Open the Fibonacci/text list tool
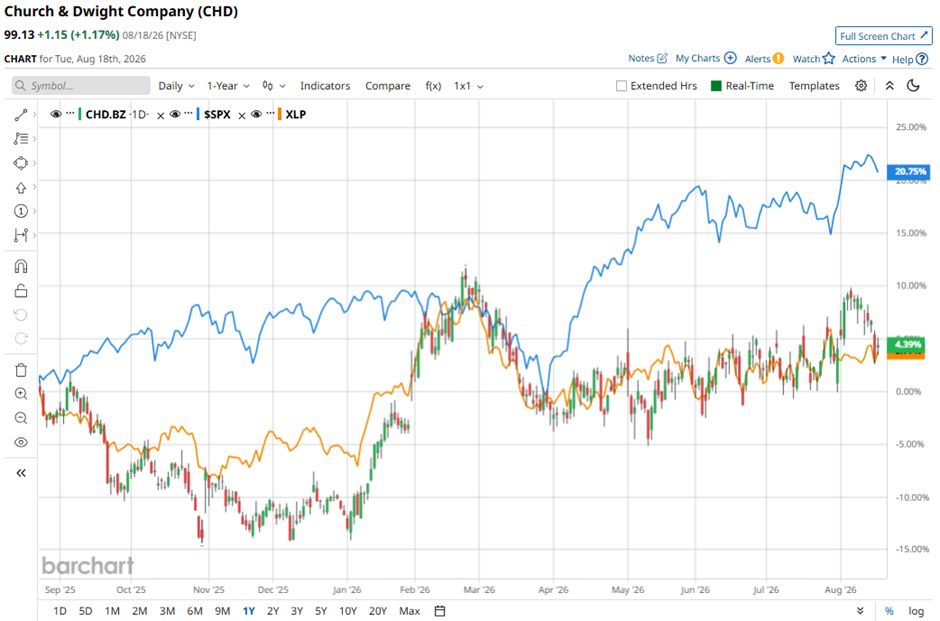This screenshot has width=940, height=621. pos(21,138)
